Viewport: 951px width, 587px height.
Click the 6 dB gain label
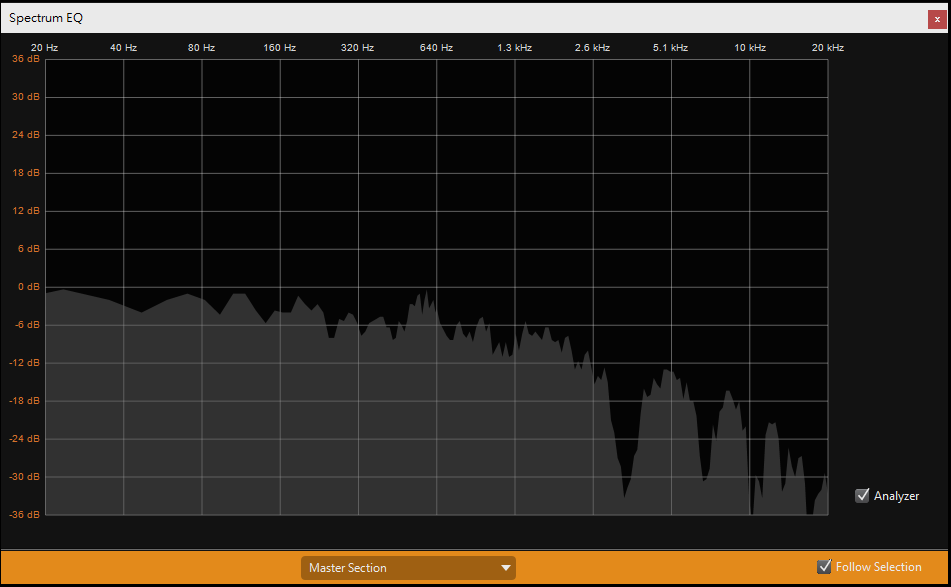(x=29, y=249)
